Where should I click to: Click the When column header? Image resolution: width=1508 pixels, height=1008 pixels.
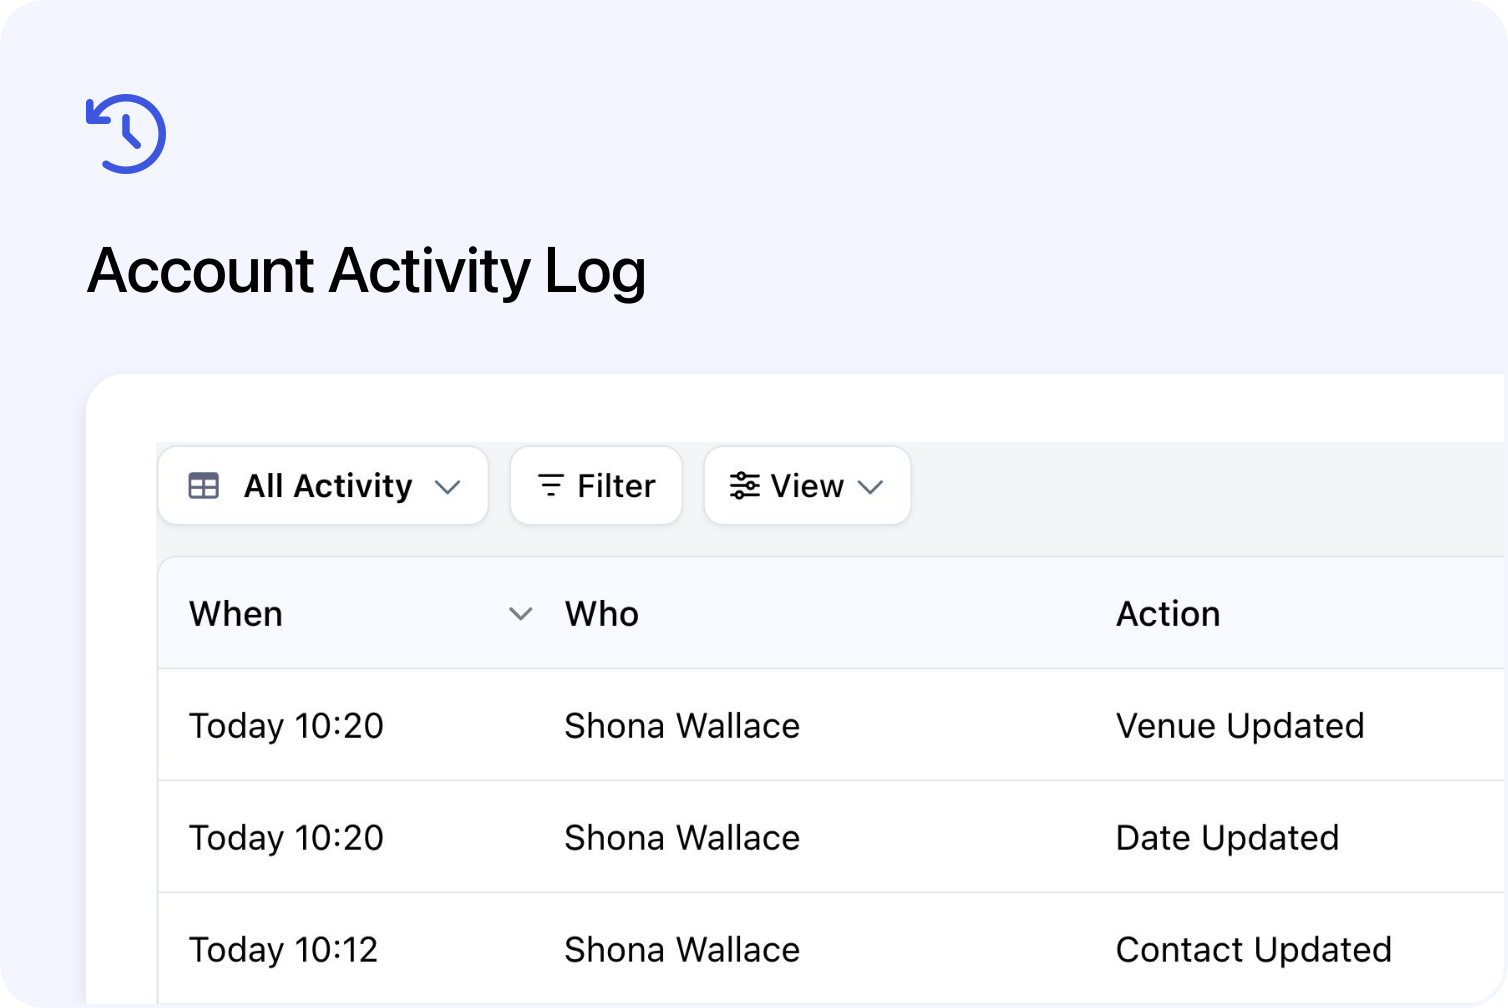(x=236, y=614)
